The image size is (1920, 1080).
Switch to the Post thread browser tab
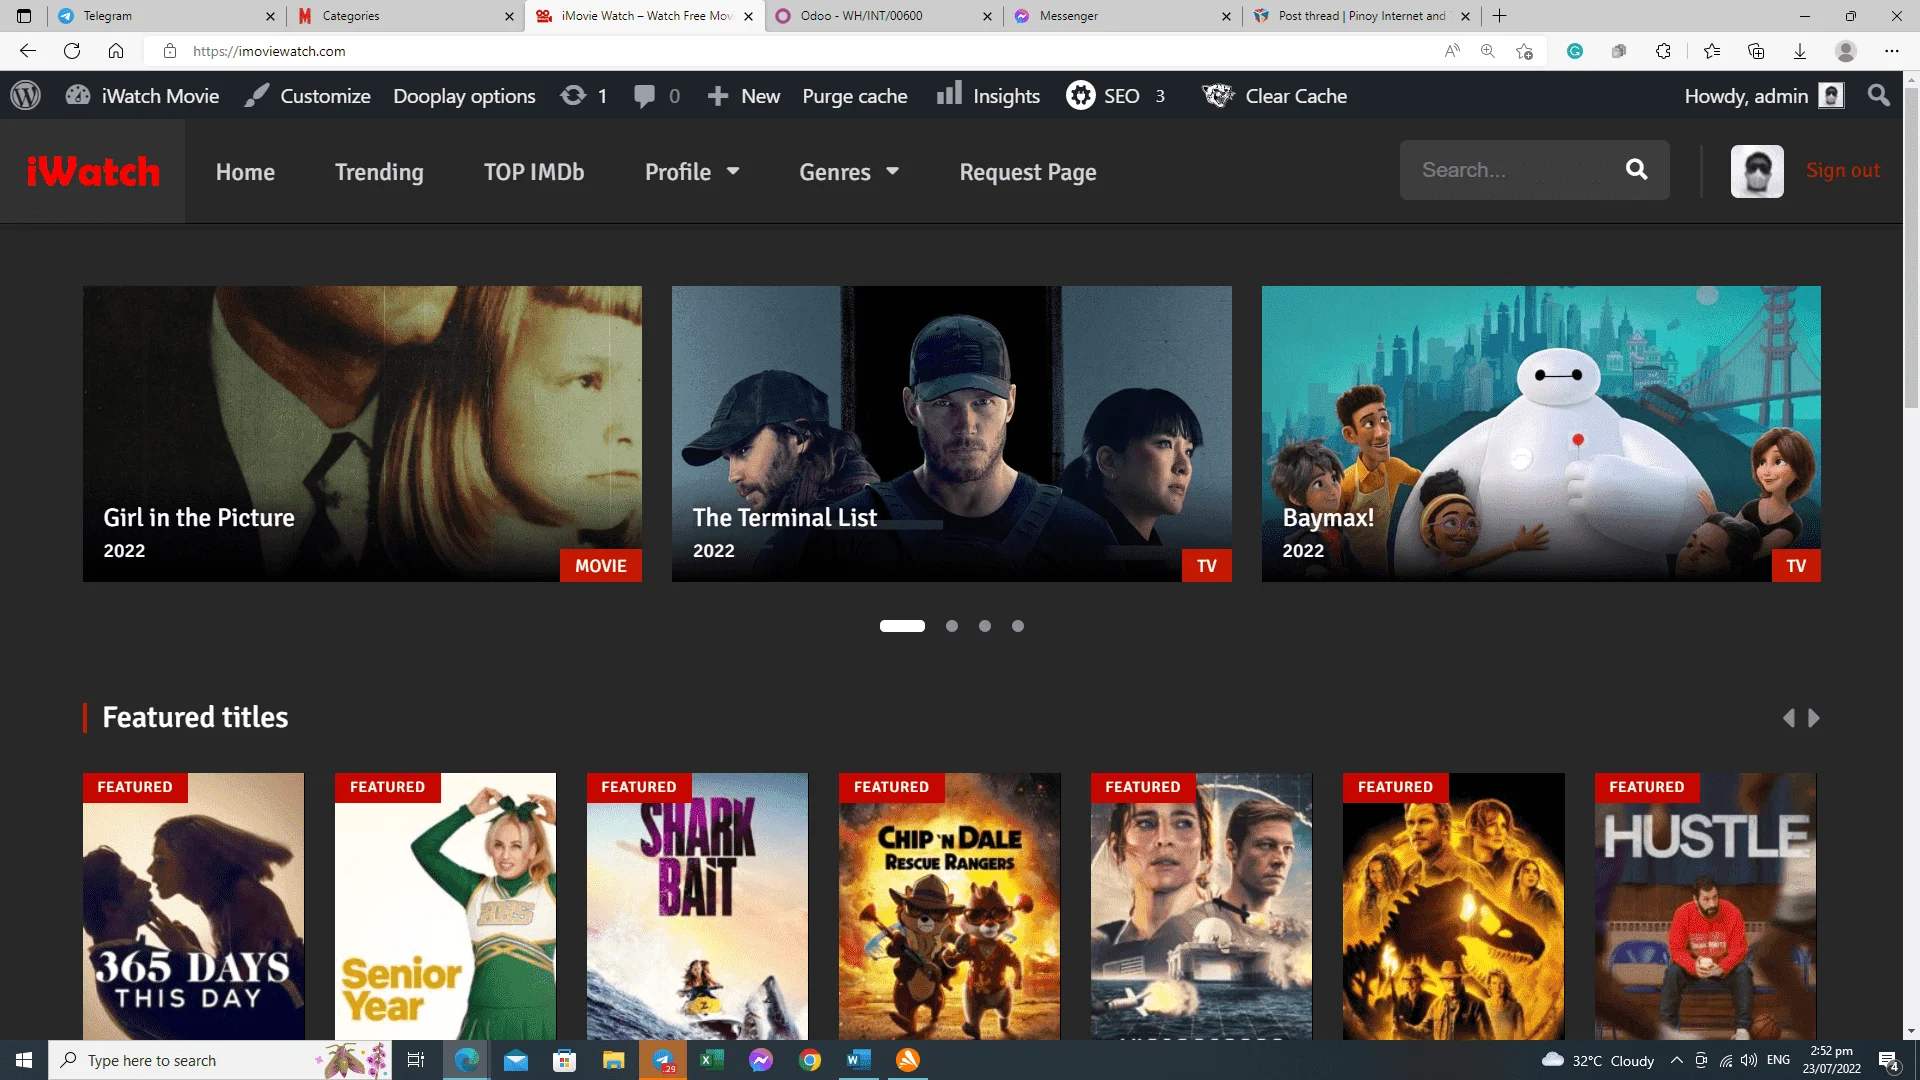click(1361, 16)
